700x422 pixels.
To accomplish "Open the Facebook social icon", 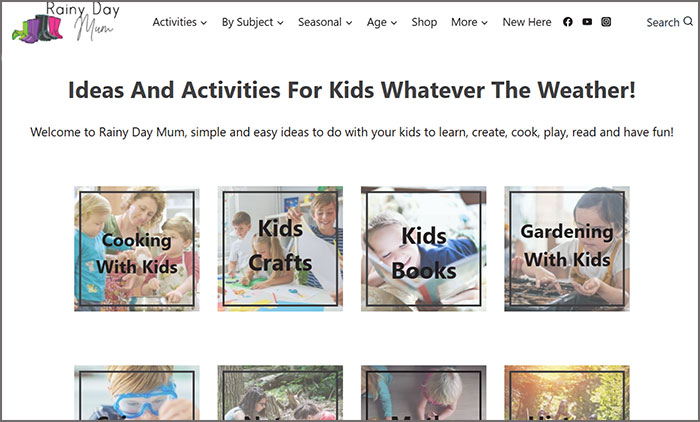I will coord(568,22).
